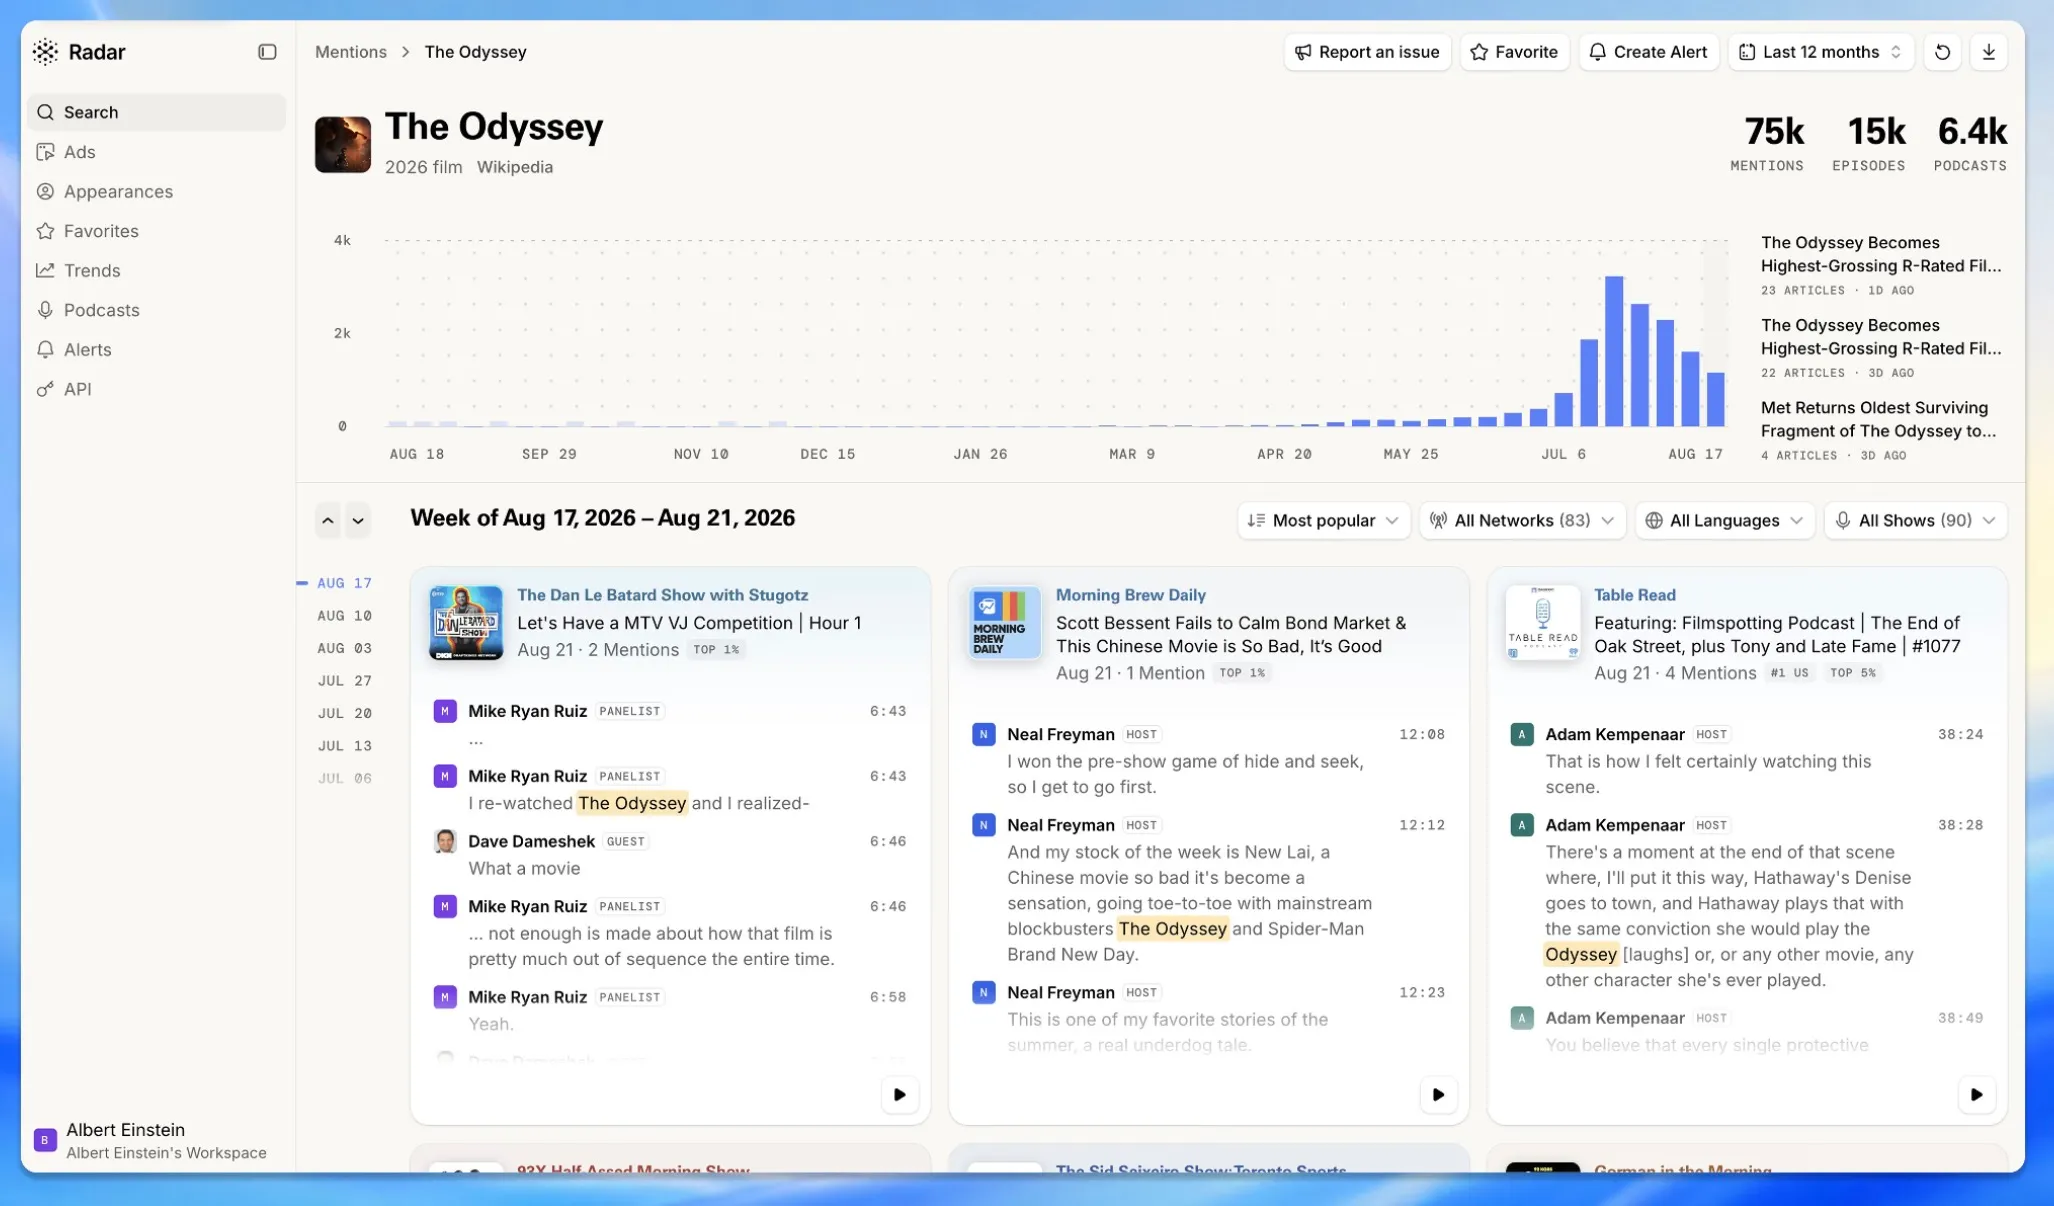Screen dimensions: 2054x1206
Task: Click highlighted The Odyssey in Mike Ryan Ruiz's quote
Action: coord(632,803)
